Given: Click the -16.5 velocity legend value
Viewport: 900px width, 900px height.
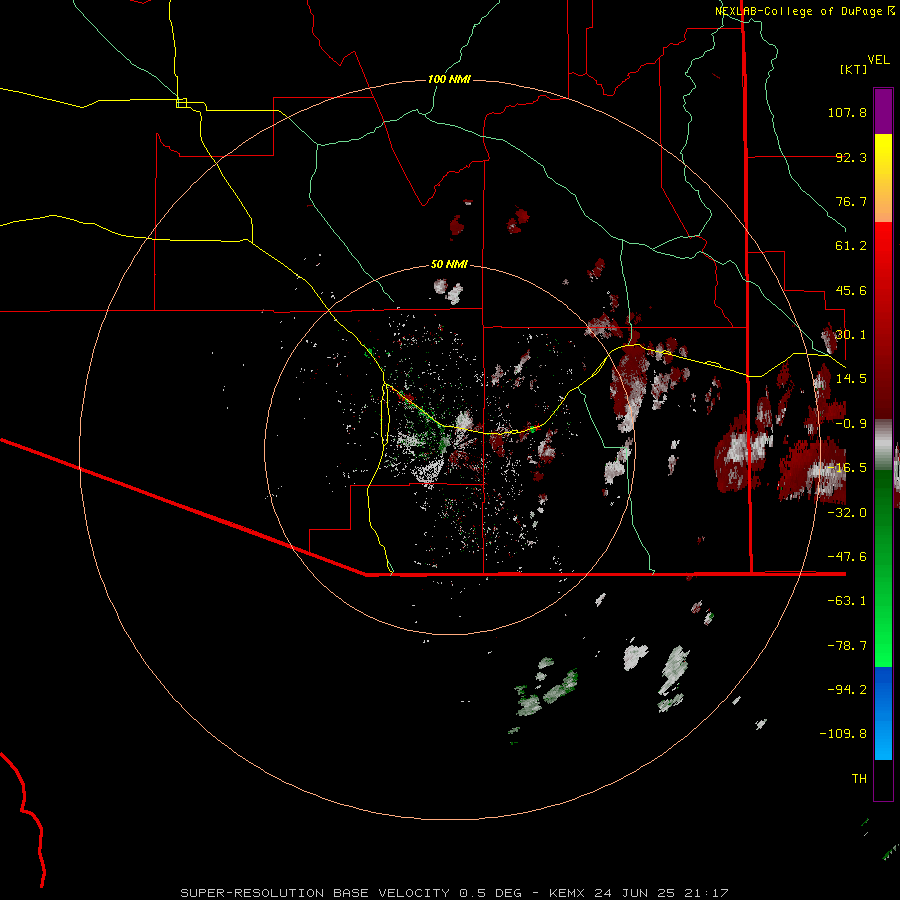Looking at the screenshot, I should point(847,468).
